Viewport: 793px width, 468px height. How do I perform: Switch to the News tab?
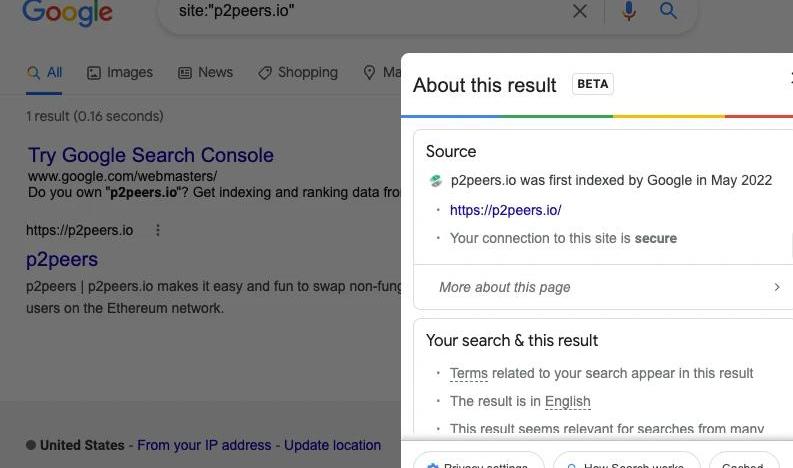(x=205, y=72)
